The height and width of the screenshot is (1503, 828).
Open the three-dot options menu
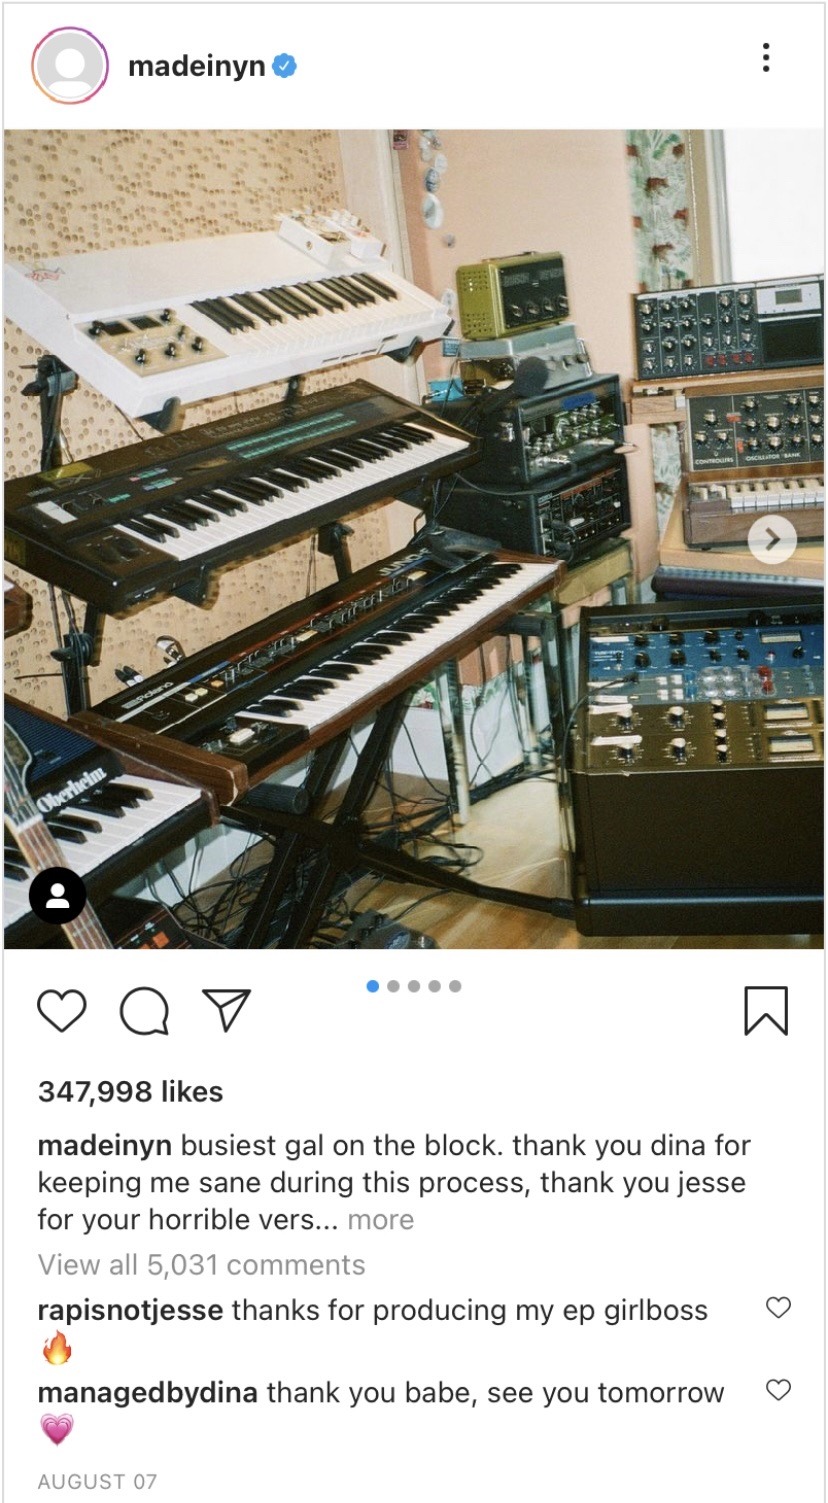(766, 57)
